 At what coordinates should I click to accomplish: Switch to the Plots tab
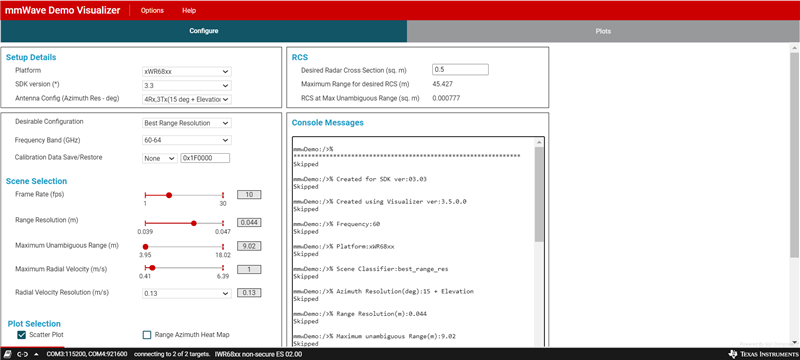(603, 31)
